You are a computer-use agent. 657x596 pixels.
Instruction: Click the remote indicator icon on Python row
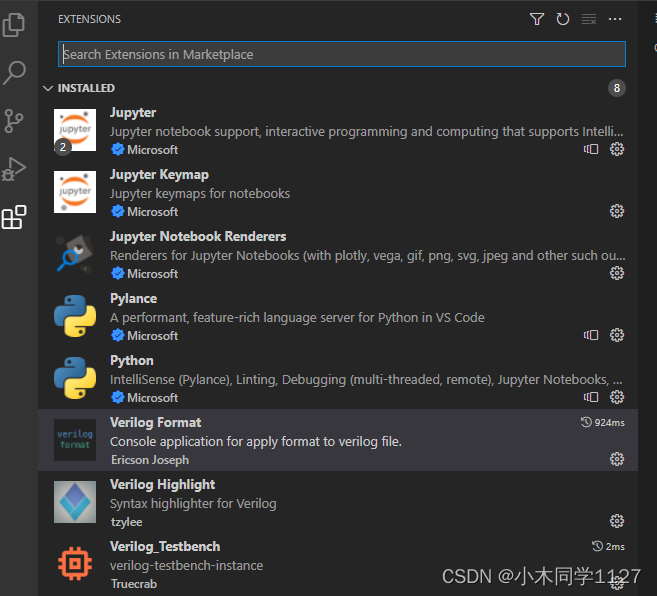point(591,397)
